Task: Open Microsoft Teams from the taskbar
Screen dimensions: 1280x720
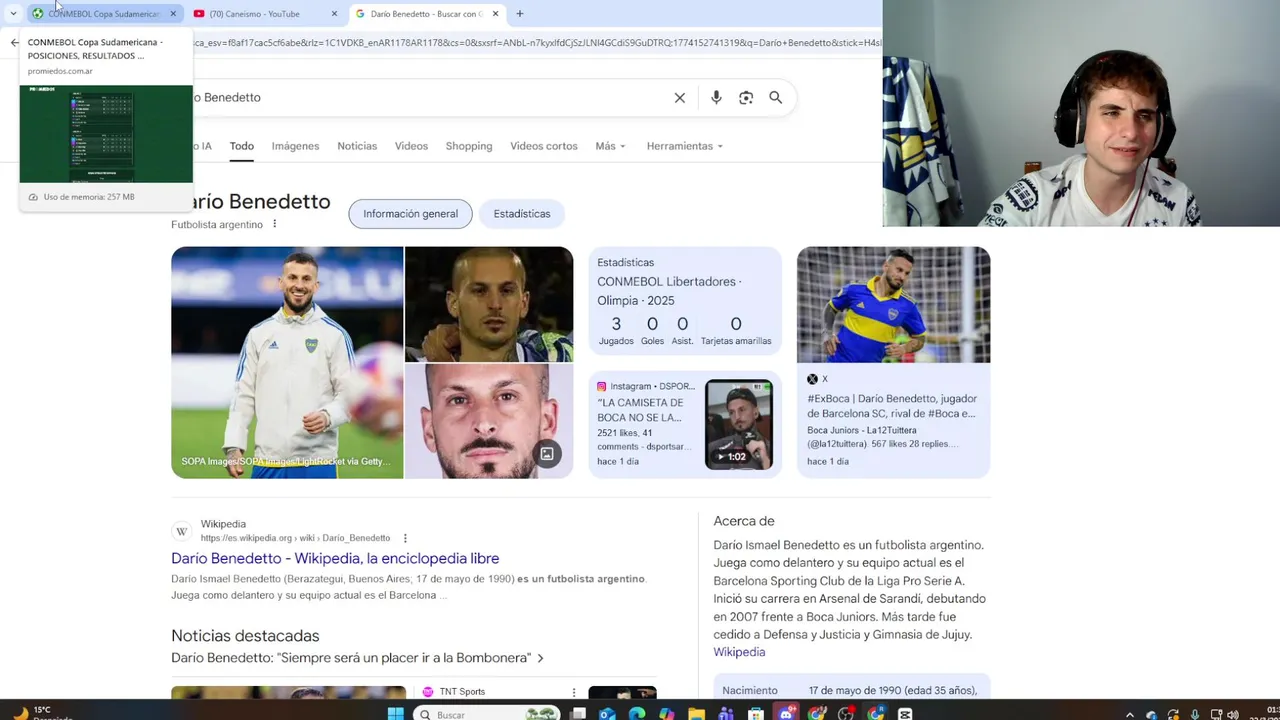Action: click(x=727, y=714)
